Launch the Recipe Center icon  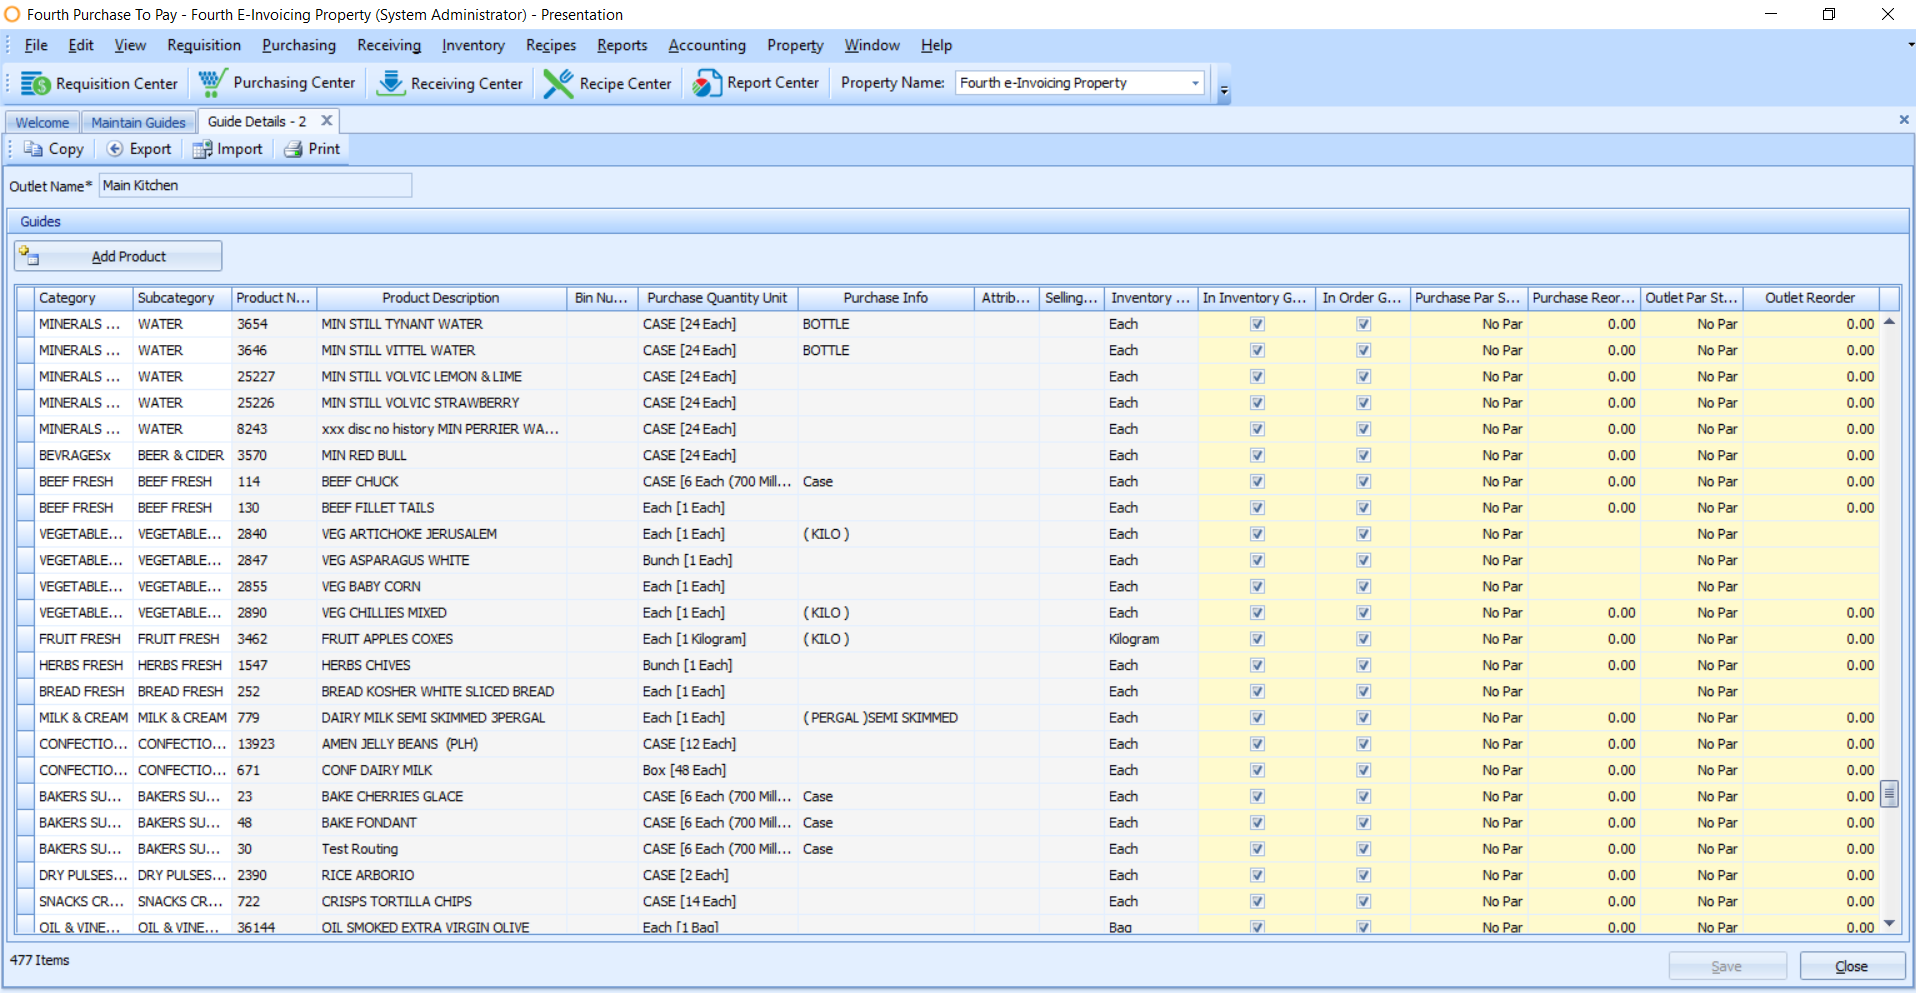[x=558, y=83]
